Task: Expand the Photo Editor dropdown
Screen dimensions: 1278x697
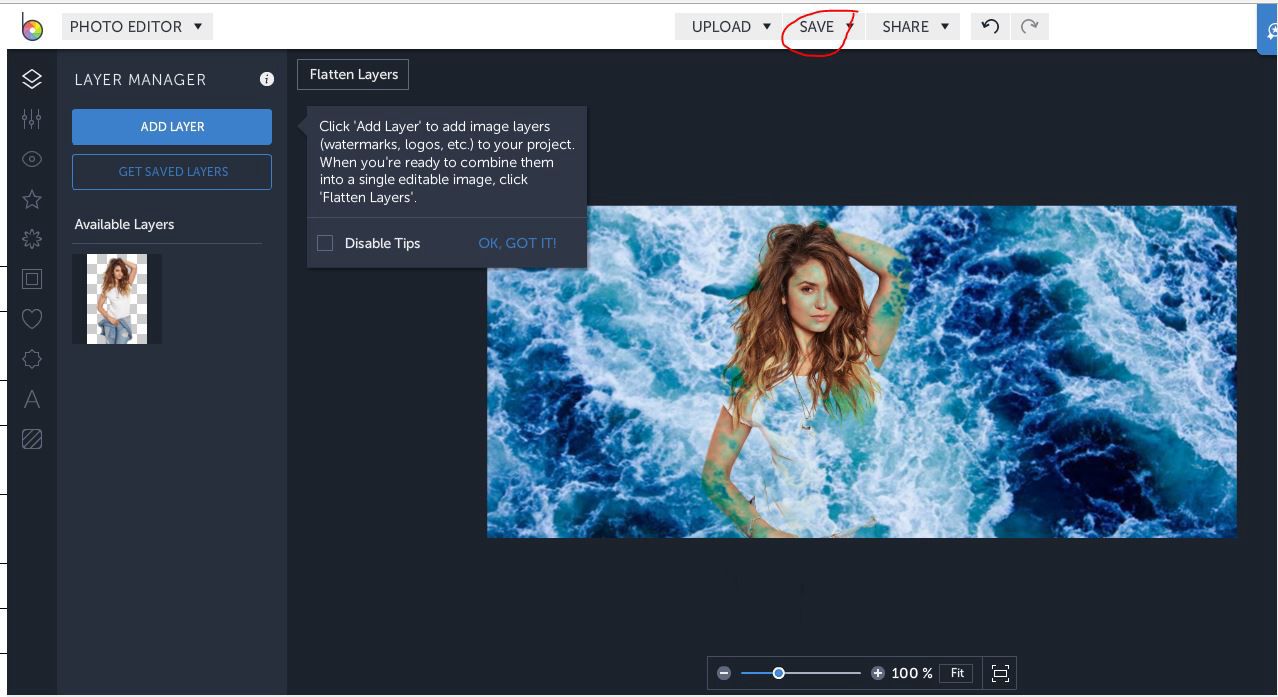Action: click(x=136, y=26)
